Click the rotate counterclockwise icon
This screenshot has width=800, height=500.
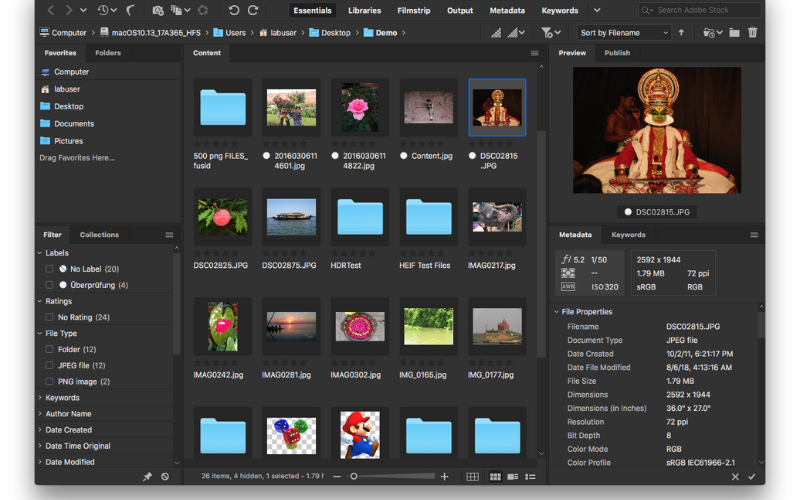tap(234, 10)
